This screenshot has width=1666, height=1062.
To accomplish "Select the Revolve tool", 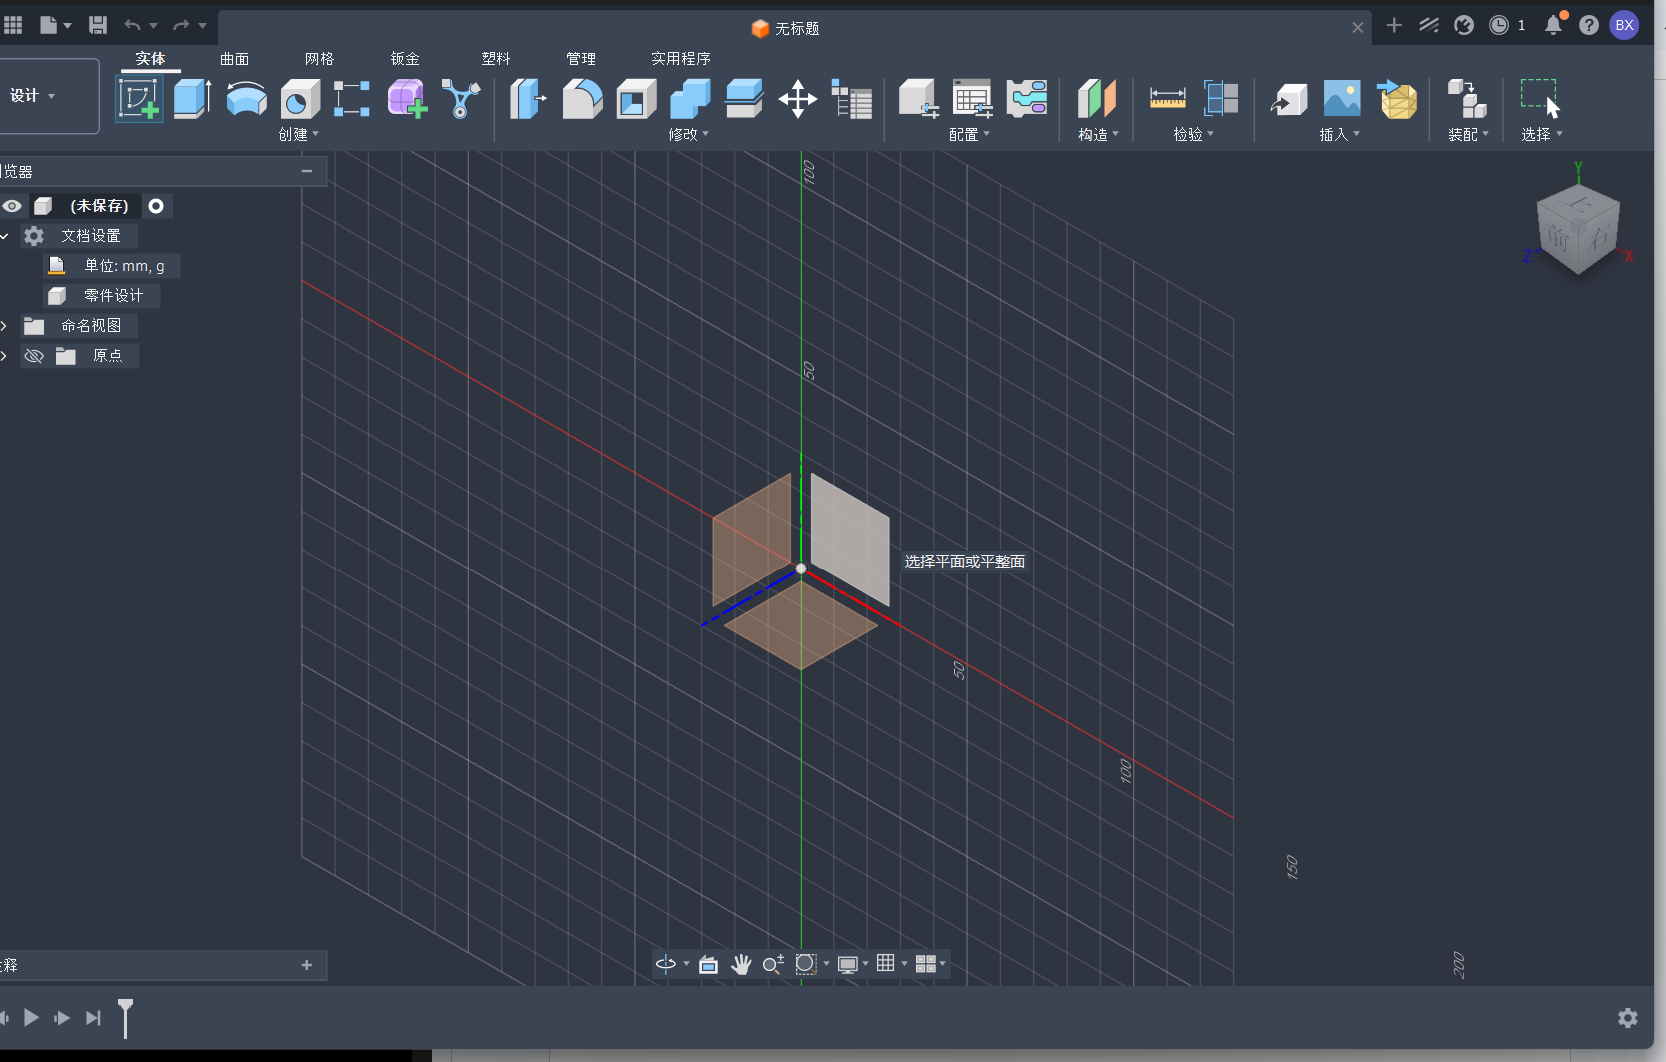I will (x=246, y=99).
